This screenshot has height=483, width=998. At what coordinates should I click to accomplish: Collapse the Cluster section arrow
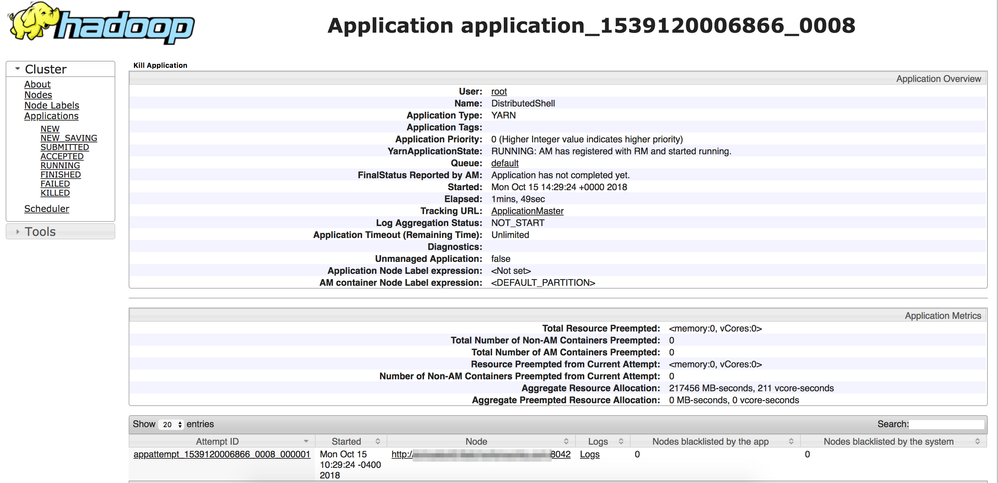coord(17,69)
